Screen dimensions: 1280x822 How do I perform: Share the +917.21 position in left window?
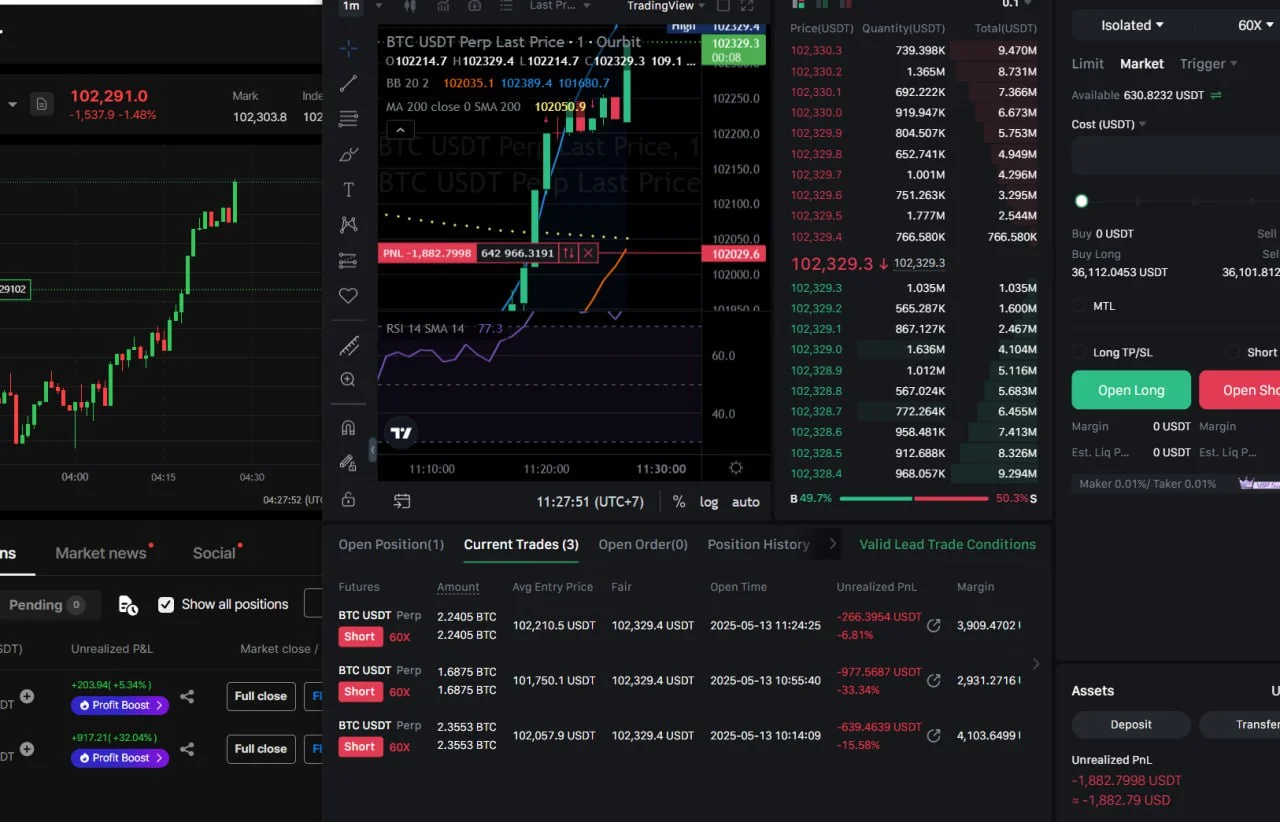(187, 749)
